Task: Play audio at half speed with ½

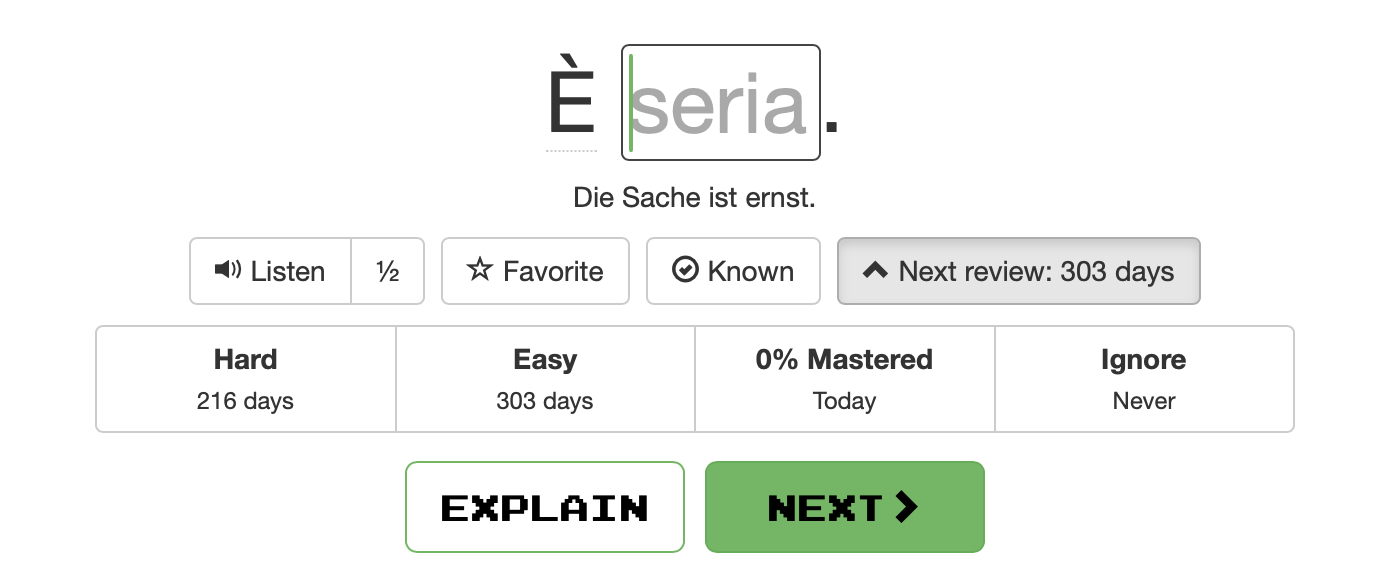Action: pyautogui.click(x=388, y=271)
